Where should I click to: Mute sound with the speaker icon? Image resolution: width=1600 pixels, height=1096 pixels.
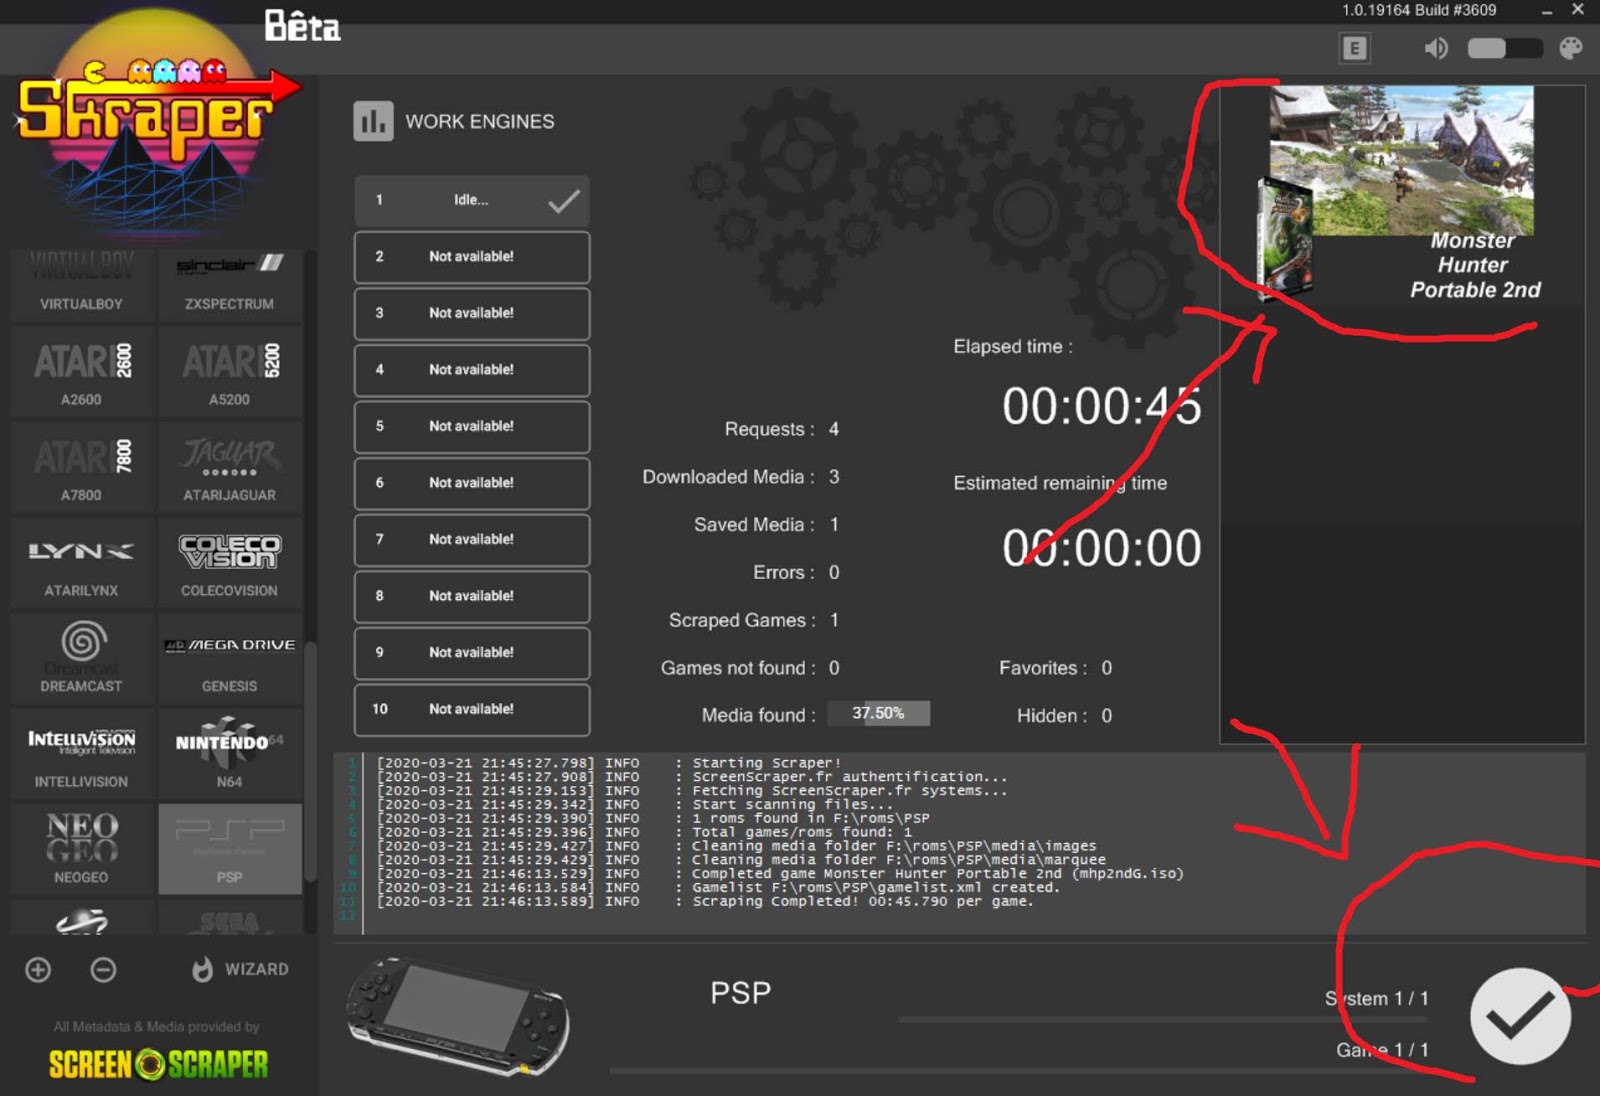point(1436,48)
